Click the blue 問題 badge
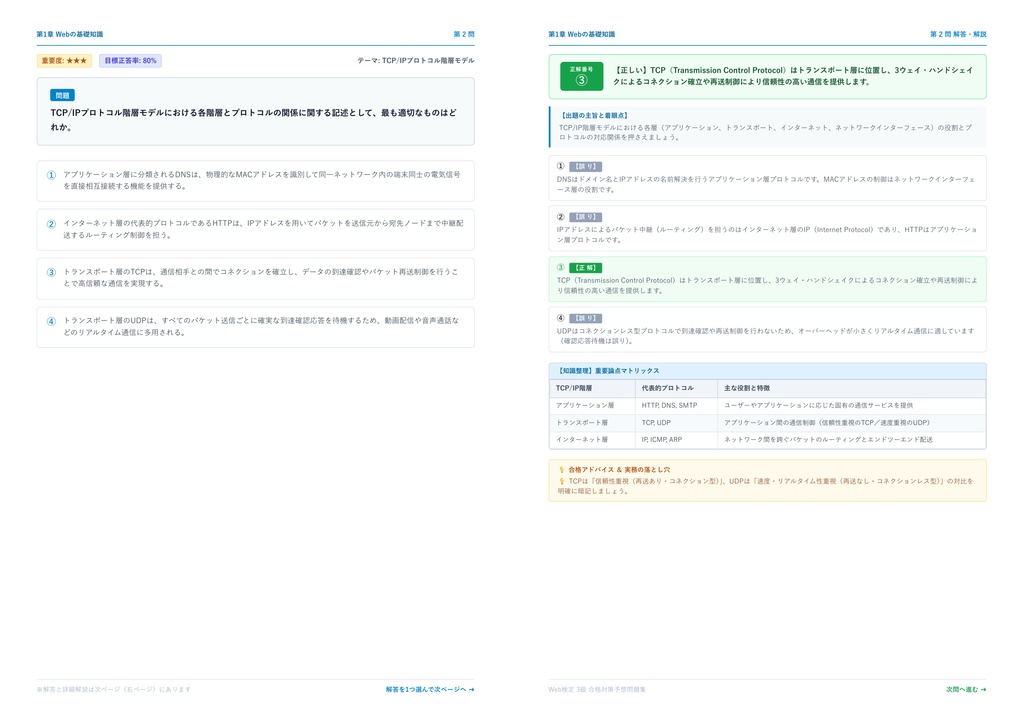Screen dimensions: 1024x724 tap(63, 95)
